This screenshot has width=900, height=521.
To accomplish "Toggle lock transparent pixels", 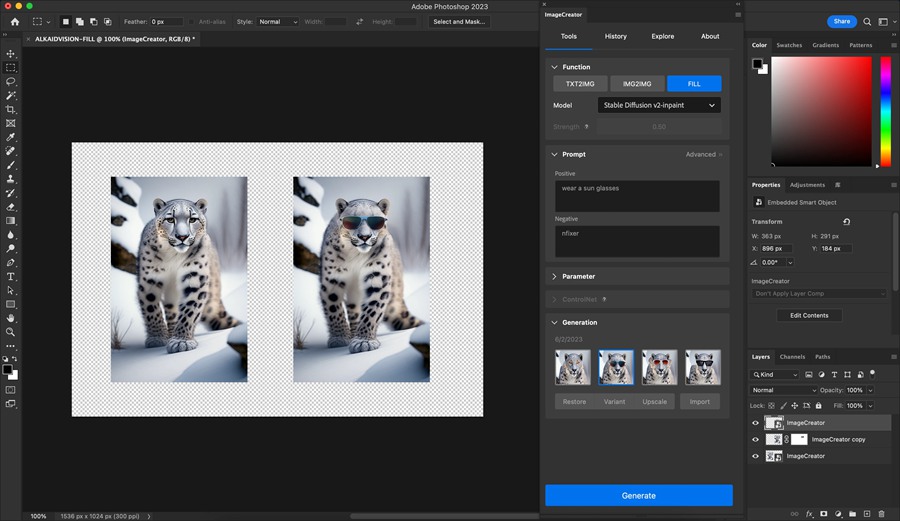I will click(771, 406).
